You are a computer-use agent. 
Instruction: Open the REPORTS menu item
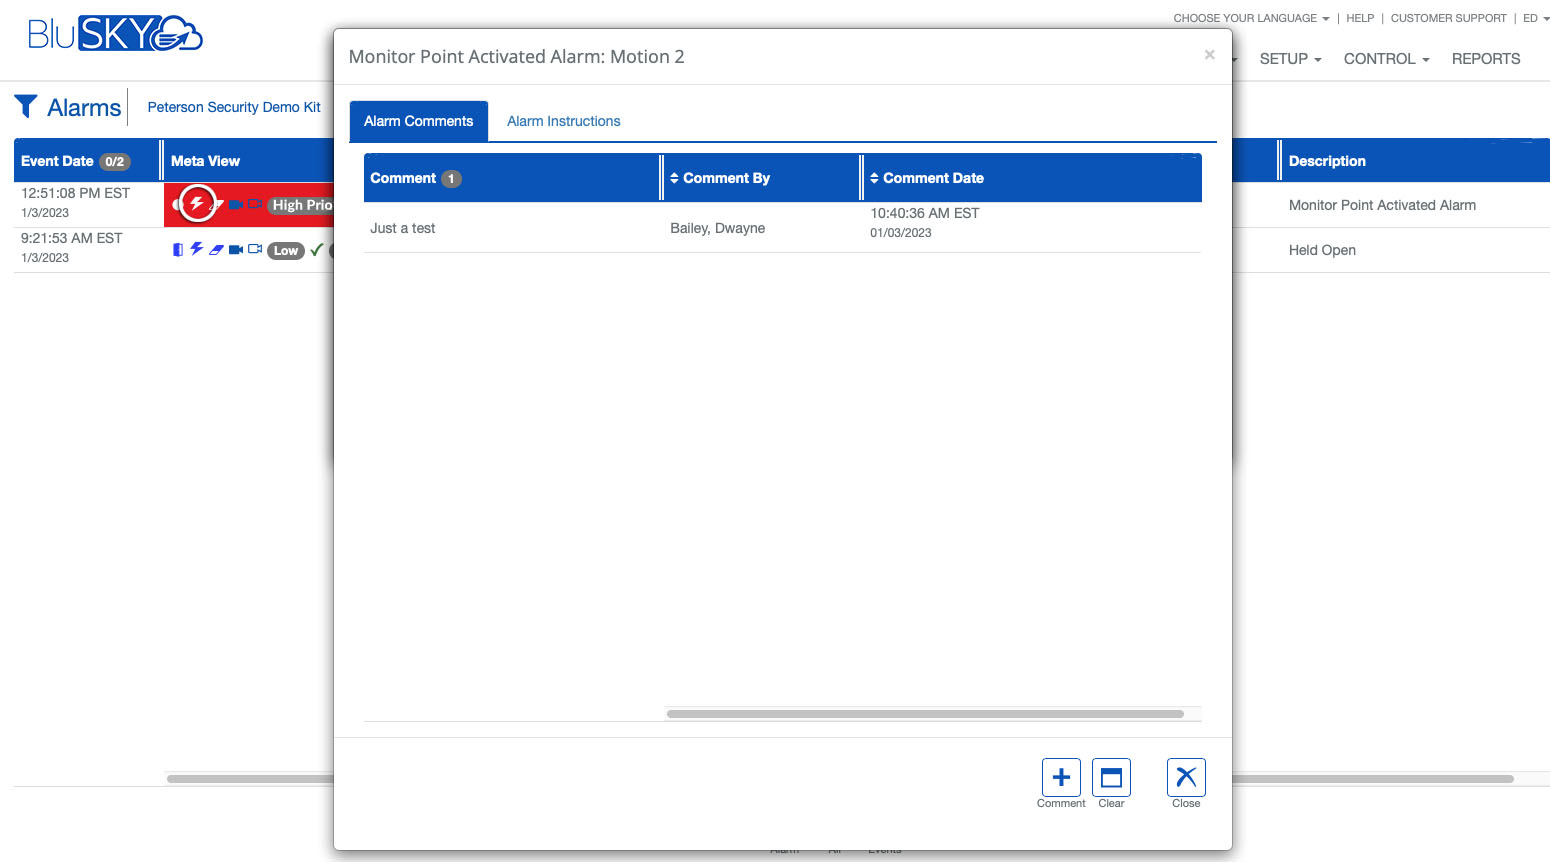tap(1485, 59)
